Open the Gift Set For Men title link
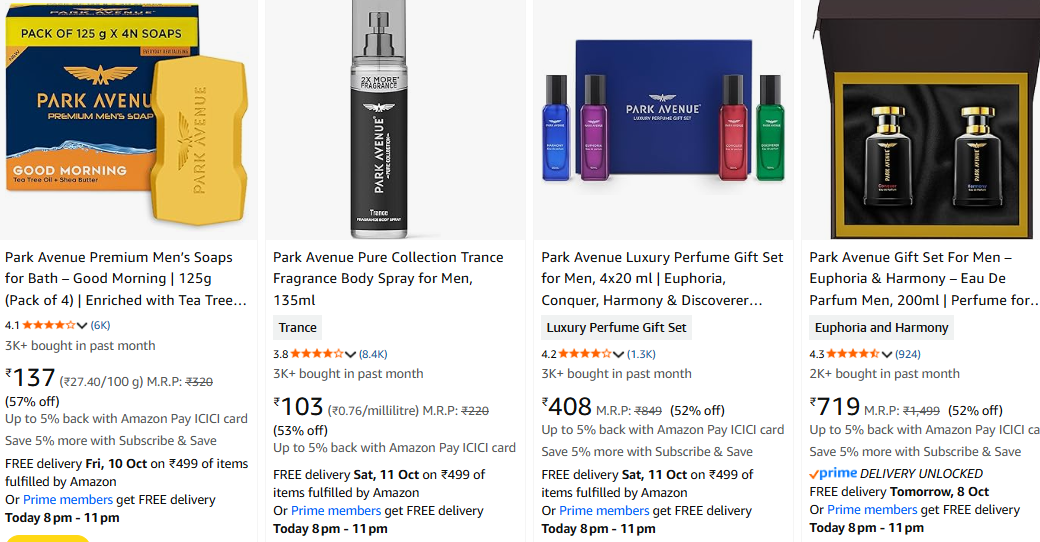The width and height of the screenshot is (1040, 542). (924, 278)
